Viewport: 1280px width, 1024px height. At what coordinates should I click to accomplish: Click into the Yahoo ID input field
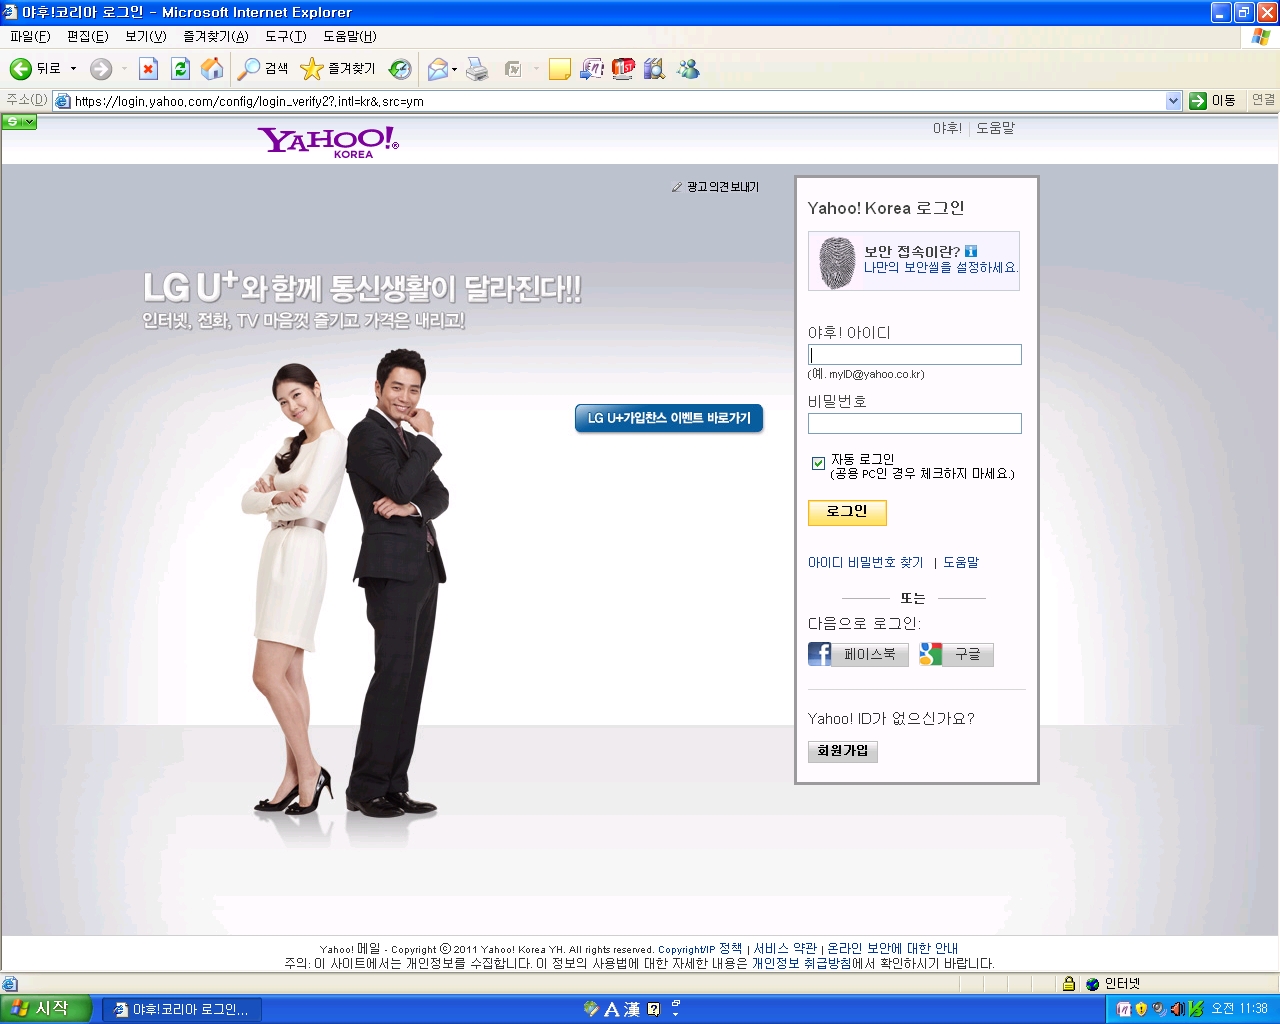914,355
